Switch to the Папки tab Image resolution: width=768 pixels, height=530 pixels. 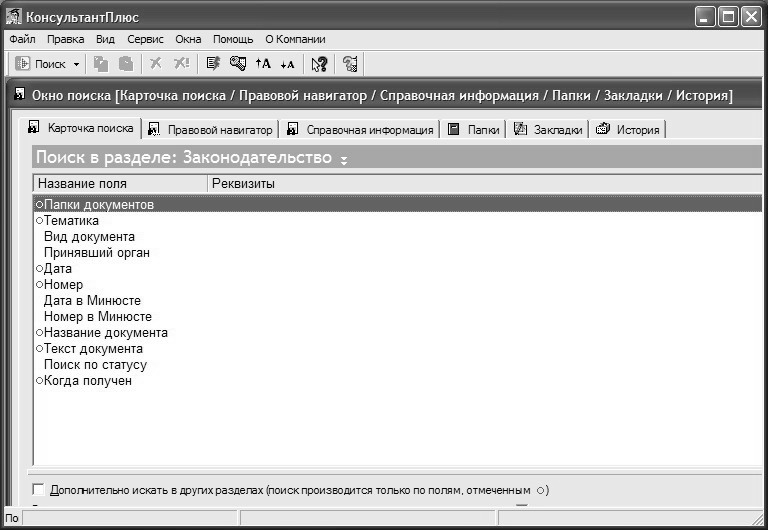coord(474,130)
